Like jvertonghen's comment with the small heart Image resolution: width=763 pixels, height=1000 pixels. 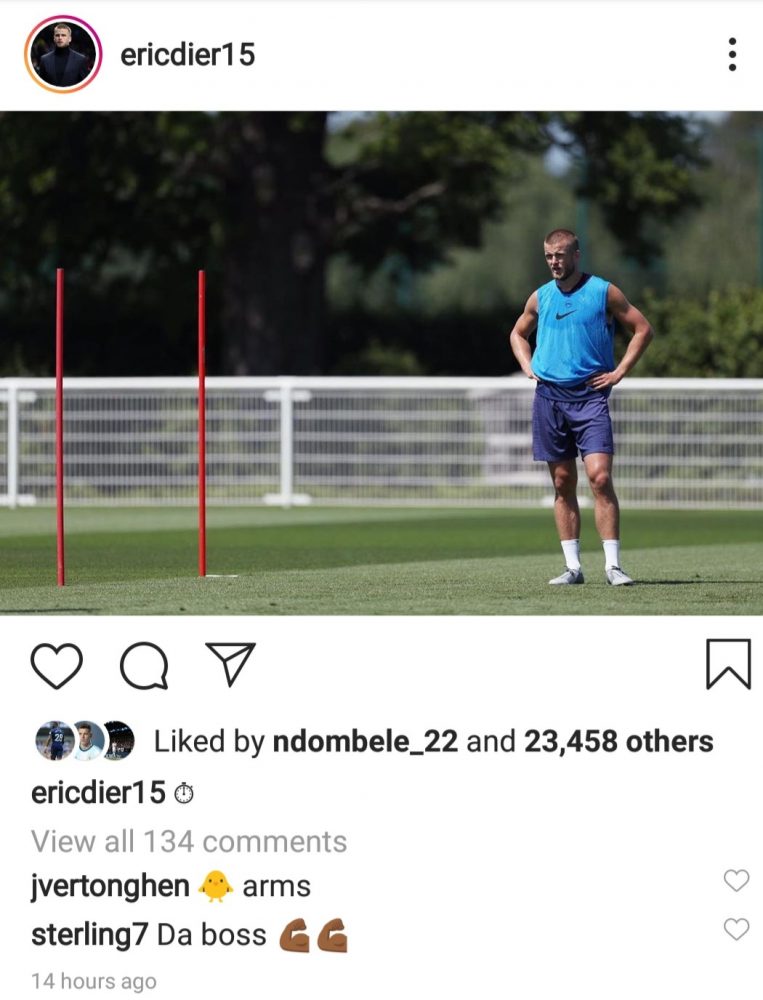[x=736, y=881]
